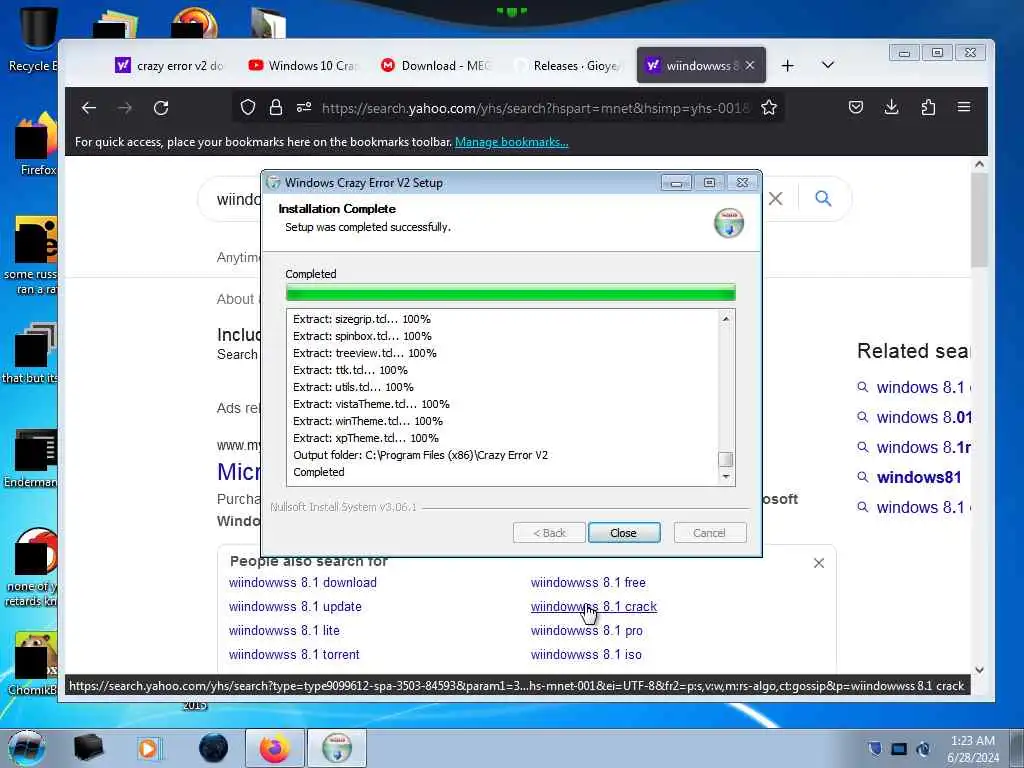Expand the list all tabs chevron

point(827,65)
